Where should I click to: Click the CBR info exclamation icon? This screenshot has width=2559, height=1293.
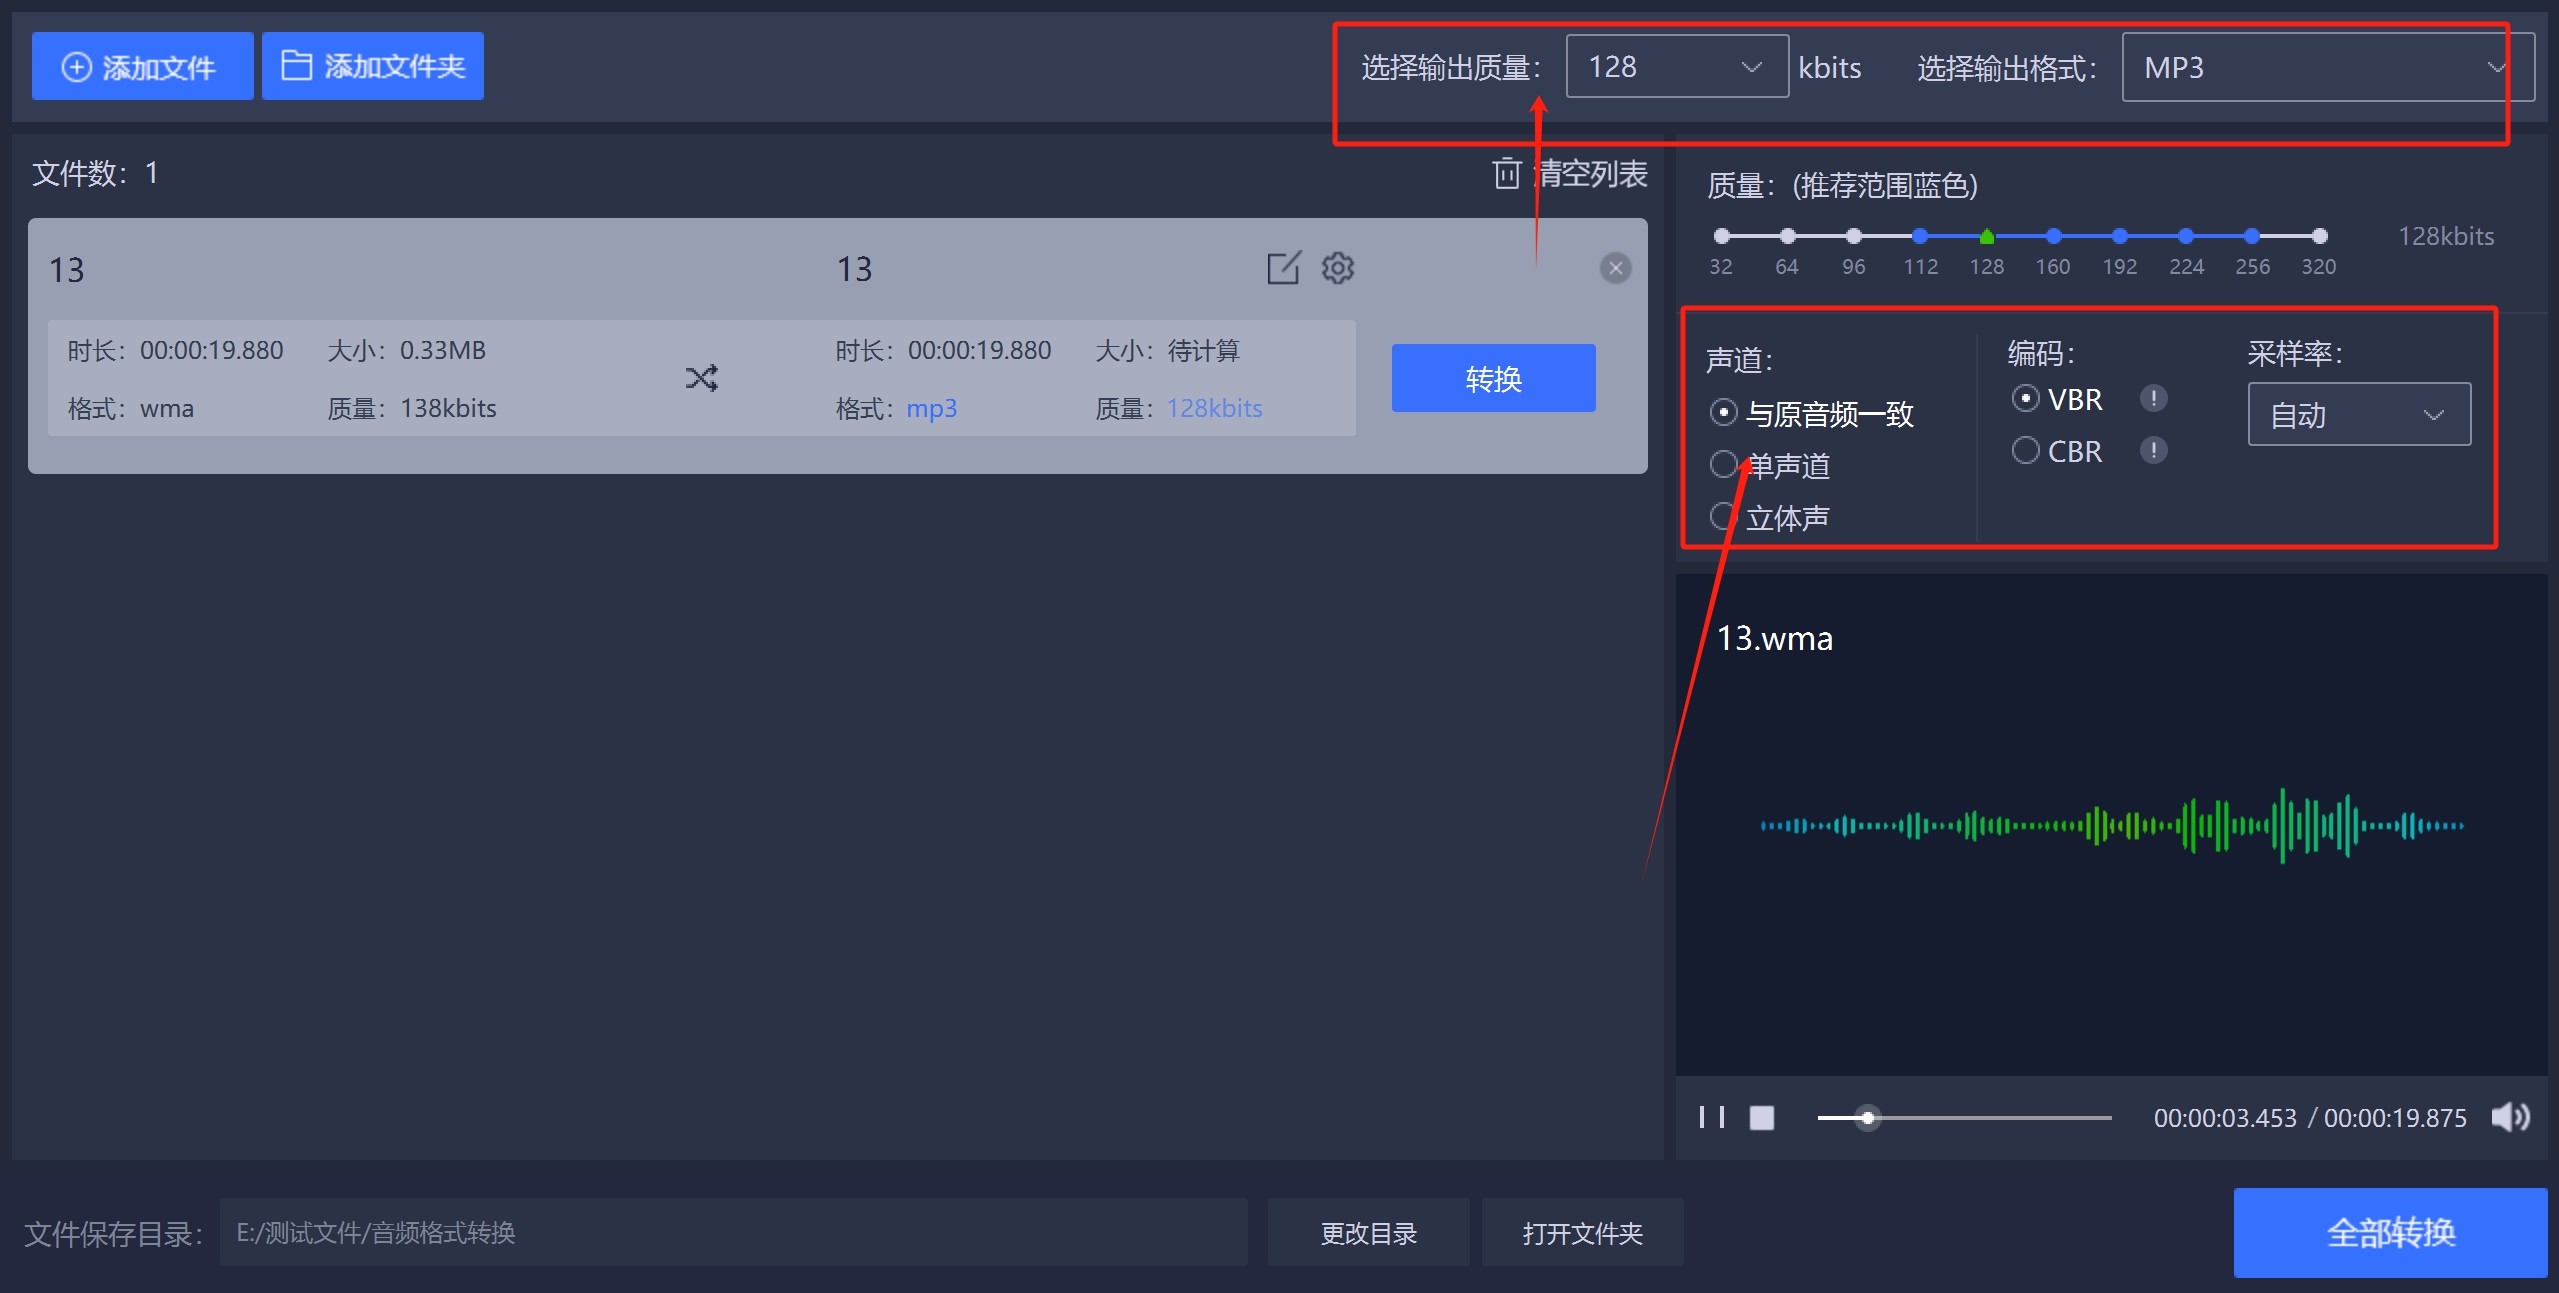click(2153, 451)
